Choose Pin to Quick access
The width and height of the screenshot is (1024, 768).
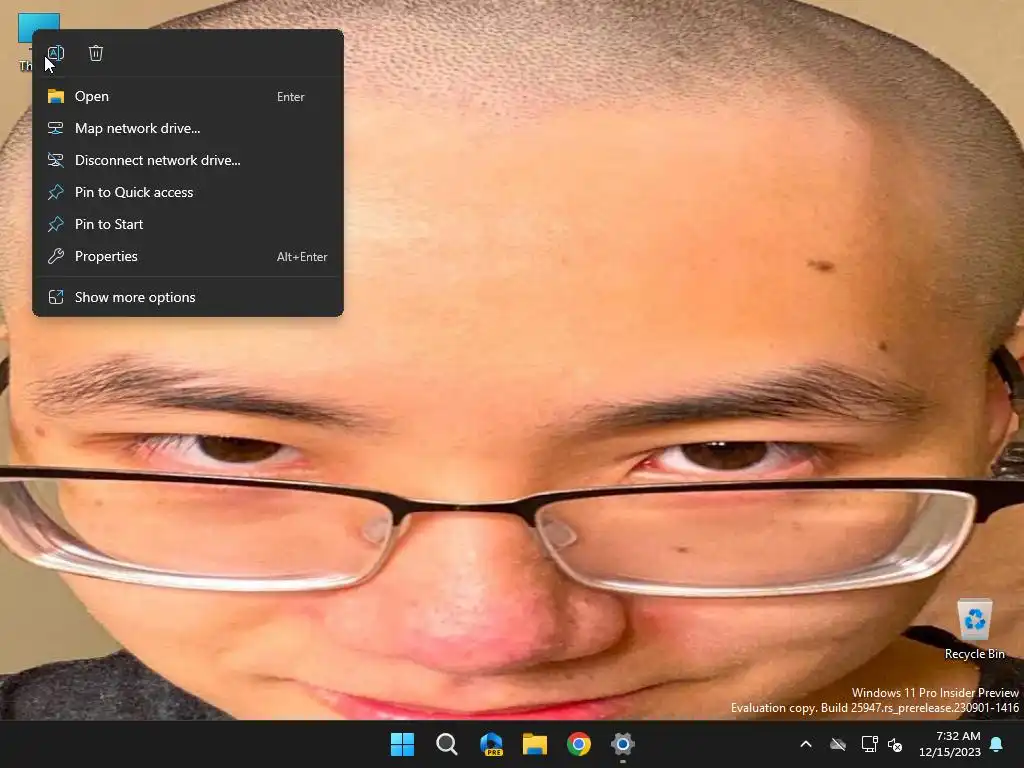pos(187,193)
